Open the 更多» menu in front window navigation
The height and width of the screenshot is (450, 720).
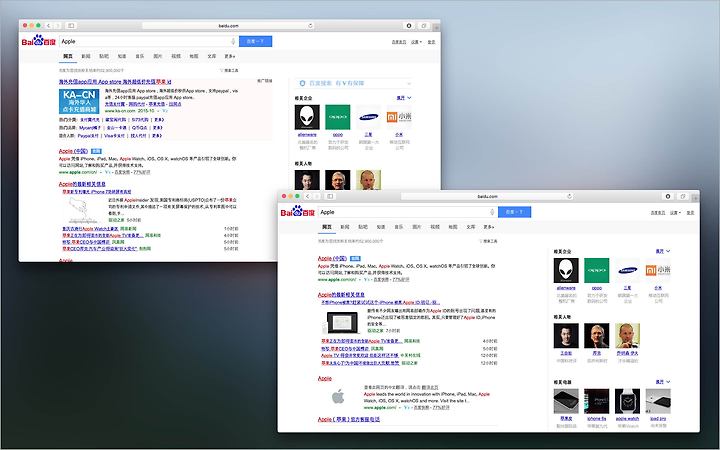[489, 227]
